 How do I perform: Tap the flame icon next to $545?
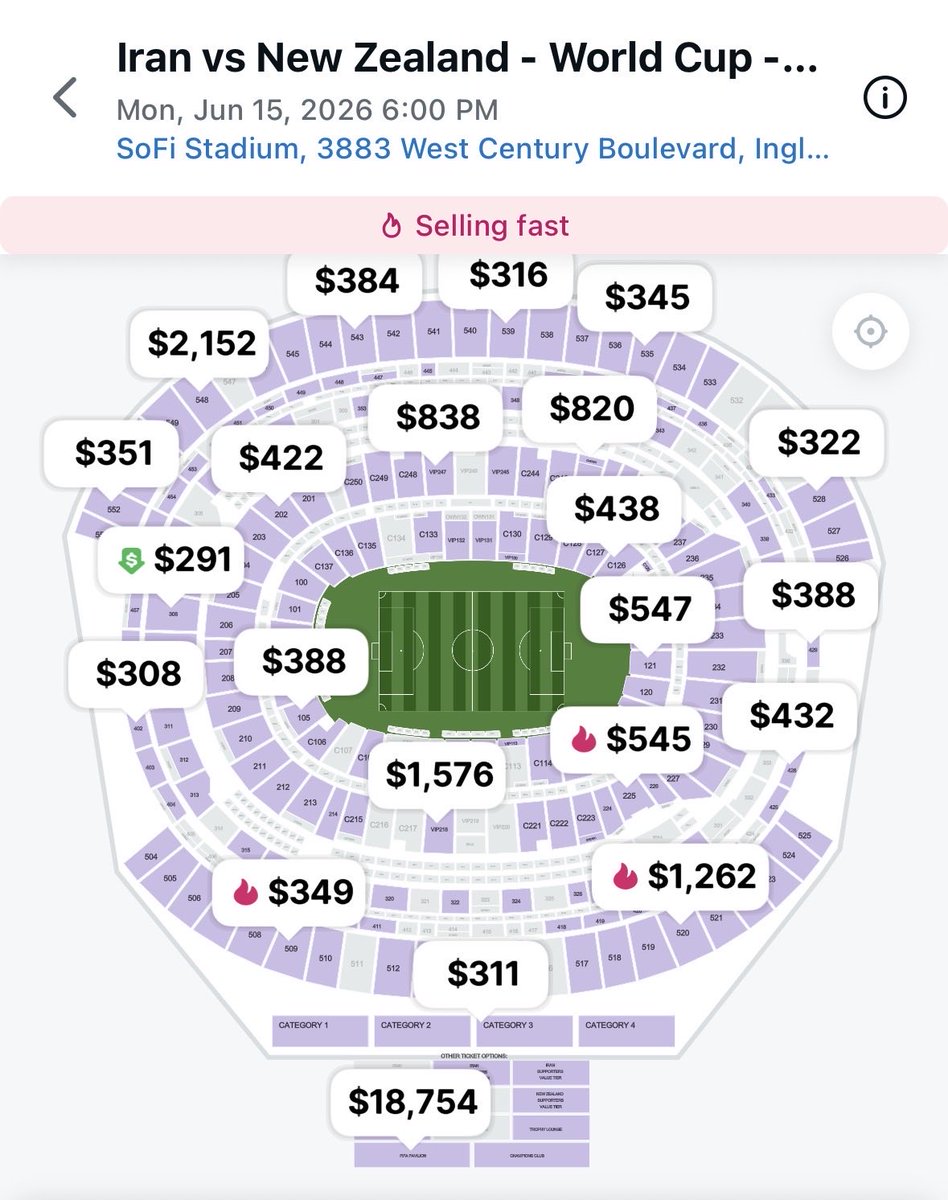coord(583,739)
